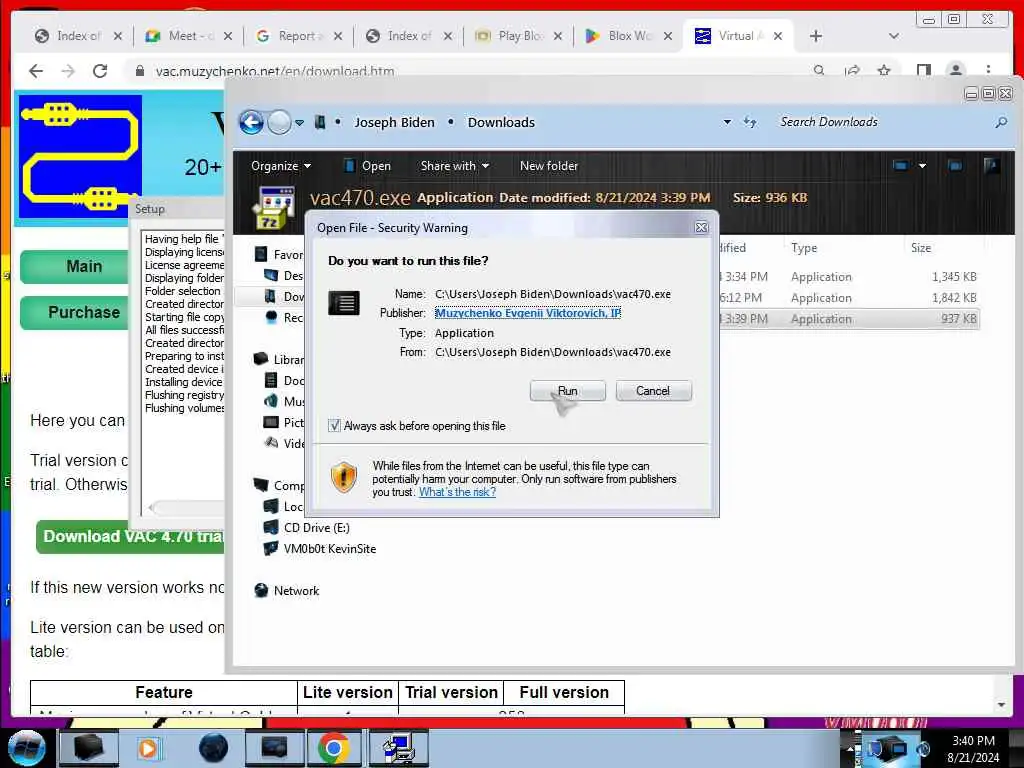Click Download VAC 4.70 trial button
Image resolution: width=1024 pixels, height=768 pixels.
(131, 536)
